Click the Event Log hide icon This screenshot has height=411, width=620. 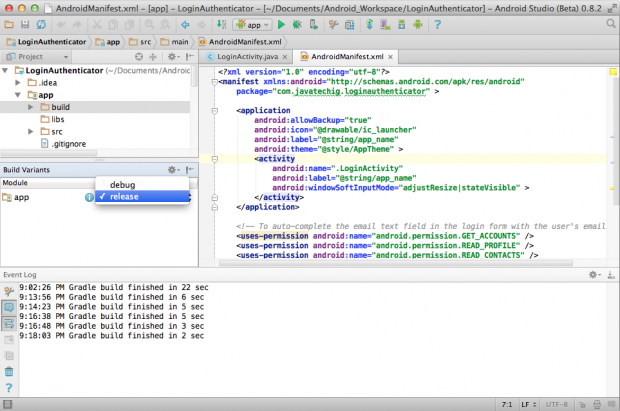click(611, 275)
